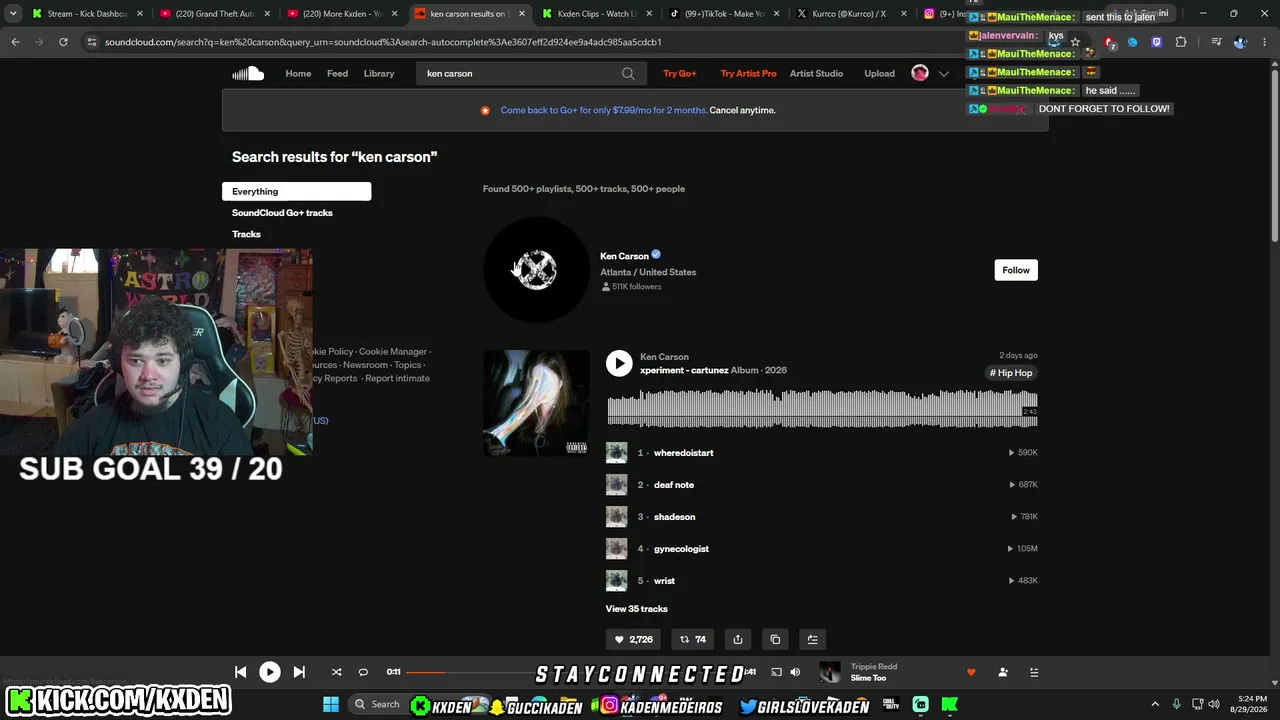
Task: Skip to the next track in player
Action: pyautogui.click(x=299, y=672)
